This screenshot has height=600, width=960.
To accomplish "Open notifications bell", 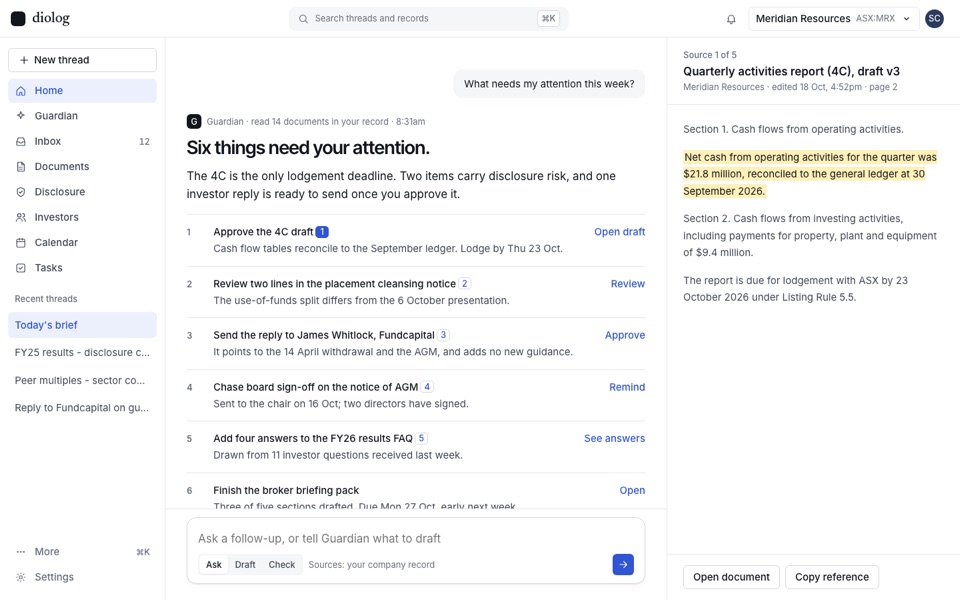I will point(731,19).
